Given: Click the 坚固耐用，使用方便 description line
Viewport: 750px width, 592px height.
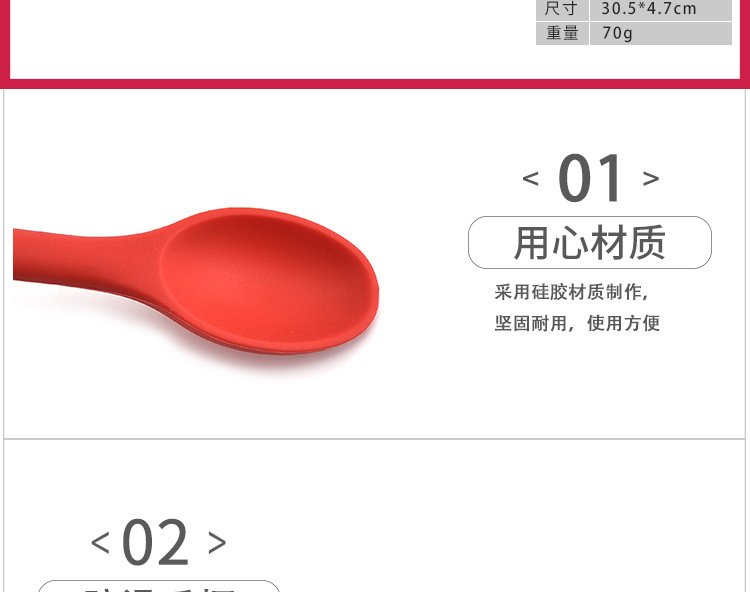Looking at the screenshot, I should [577, 324].
